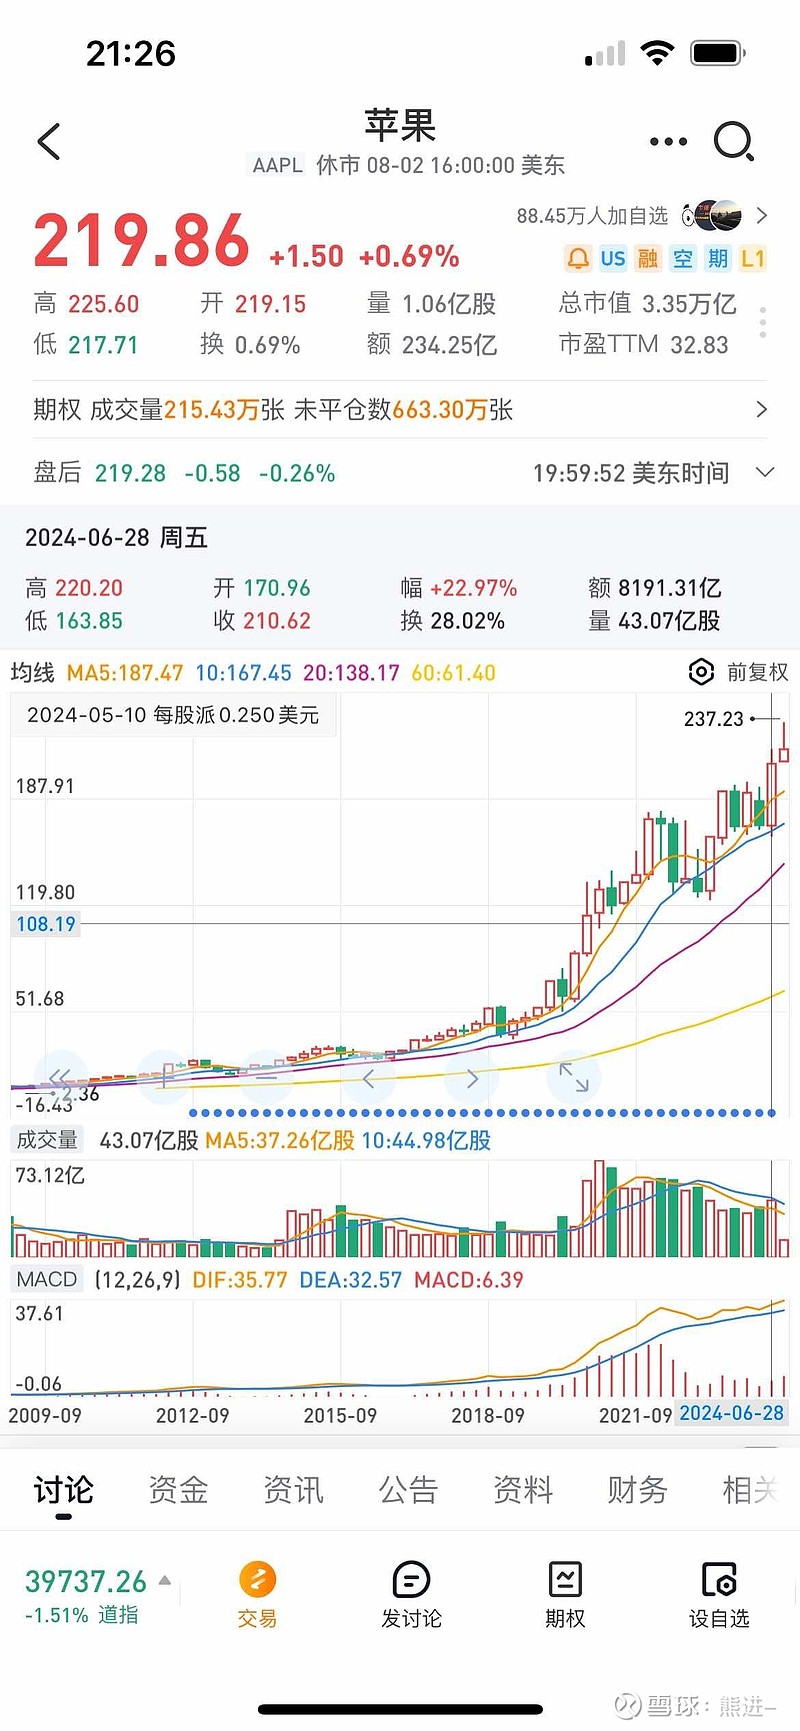View follower avatars beside 88.45万人加自选

pos(711,215)
